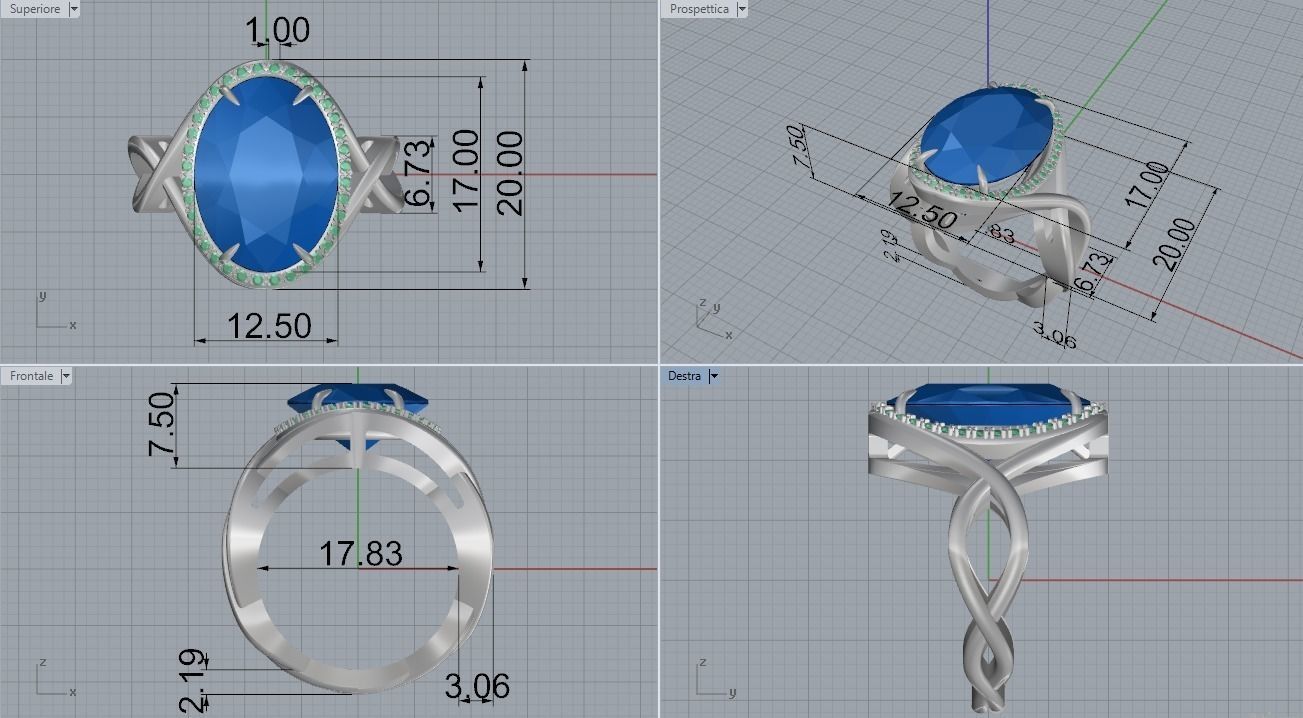This screenshot has width=1303, height=718.
Task: Select the Frontale viewport label
Action: (x=31, y=376)
